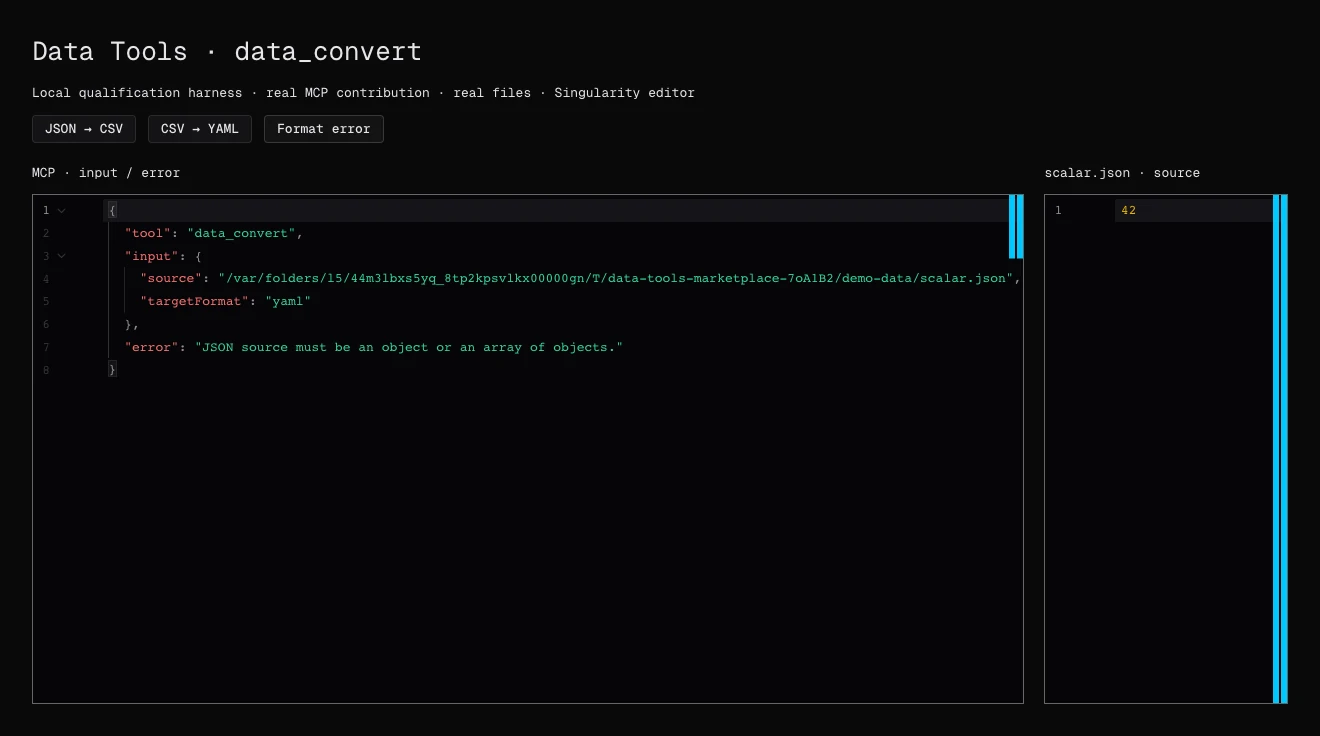Click the "Local qualification harness" subtitle
The height and width of the screenshot is (736, 1320).
point(137,93)
